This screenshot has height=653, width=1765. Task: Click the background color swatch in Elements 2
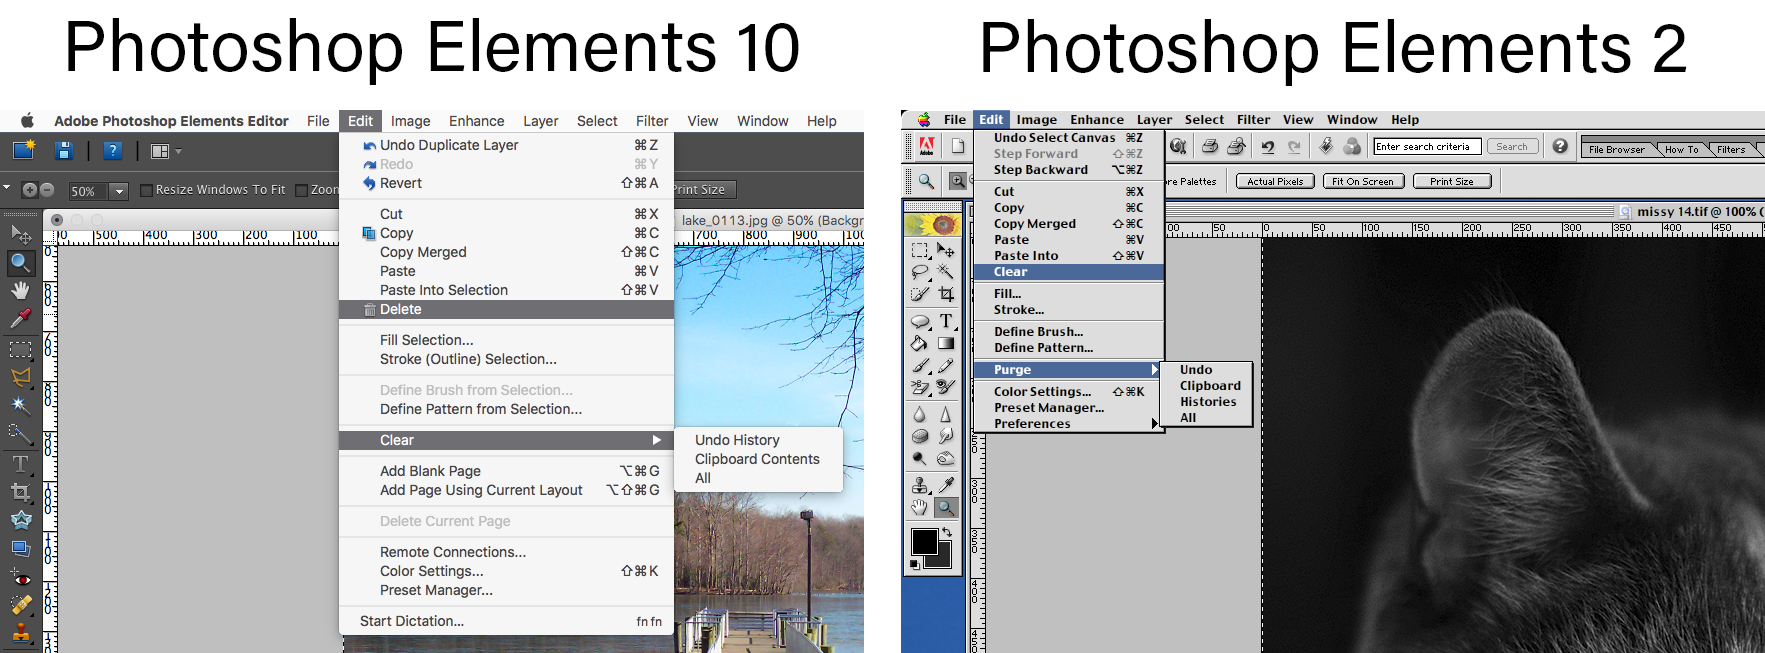(x=944, y=561)
